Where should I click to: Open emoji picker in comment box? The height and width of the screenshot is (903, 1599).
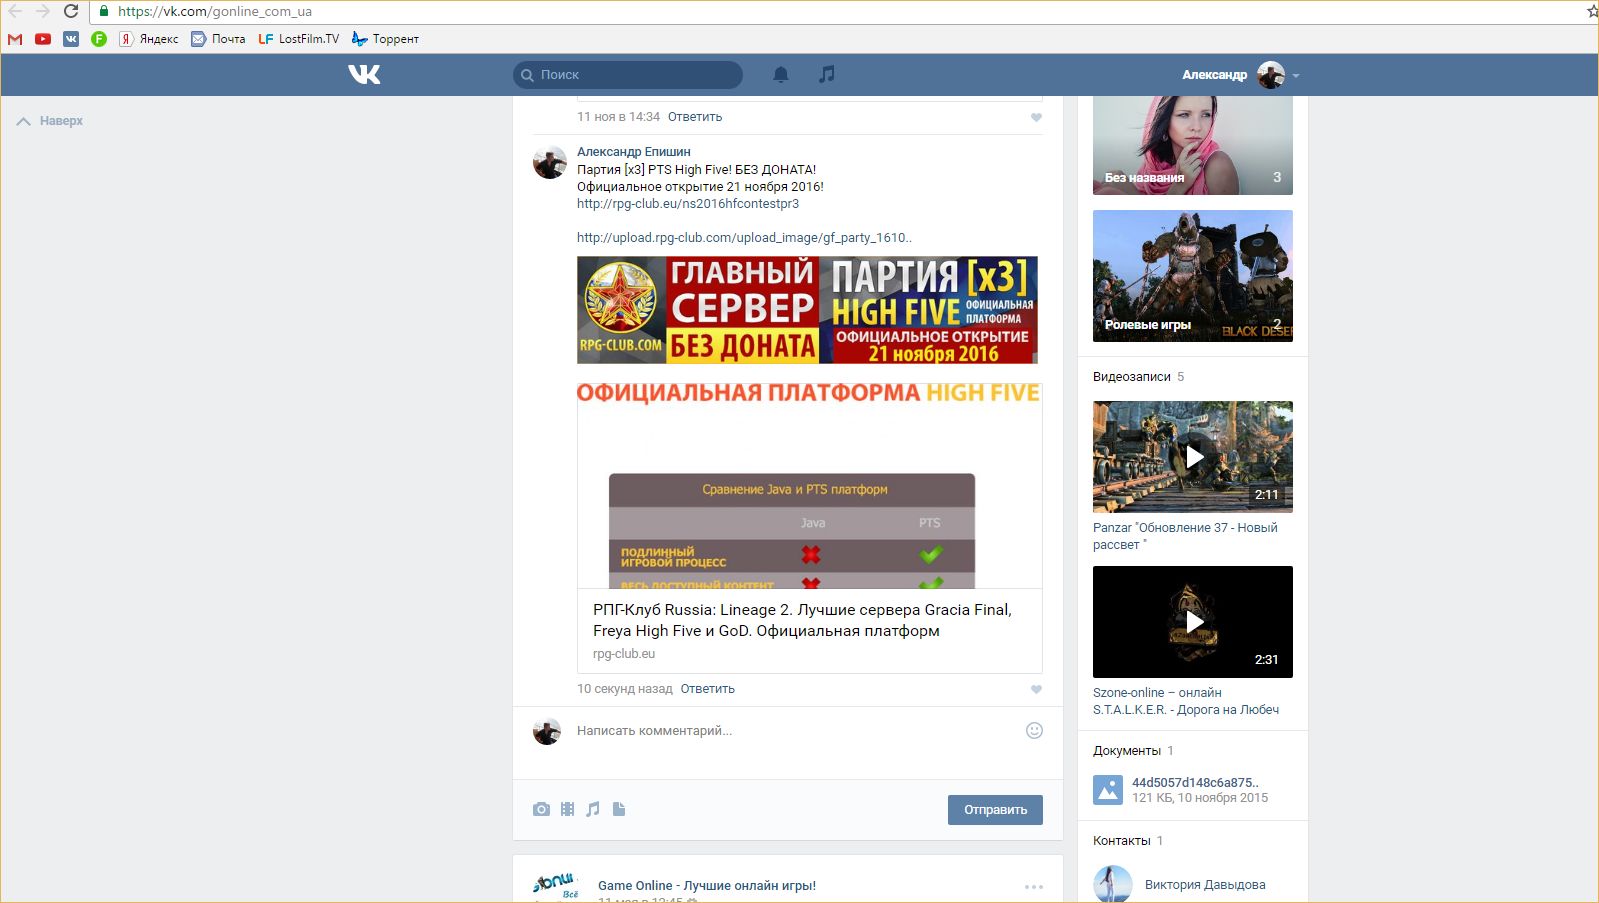click(1034, 731)
